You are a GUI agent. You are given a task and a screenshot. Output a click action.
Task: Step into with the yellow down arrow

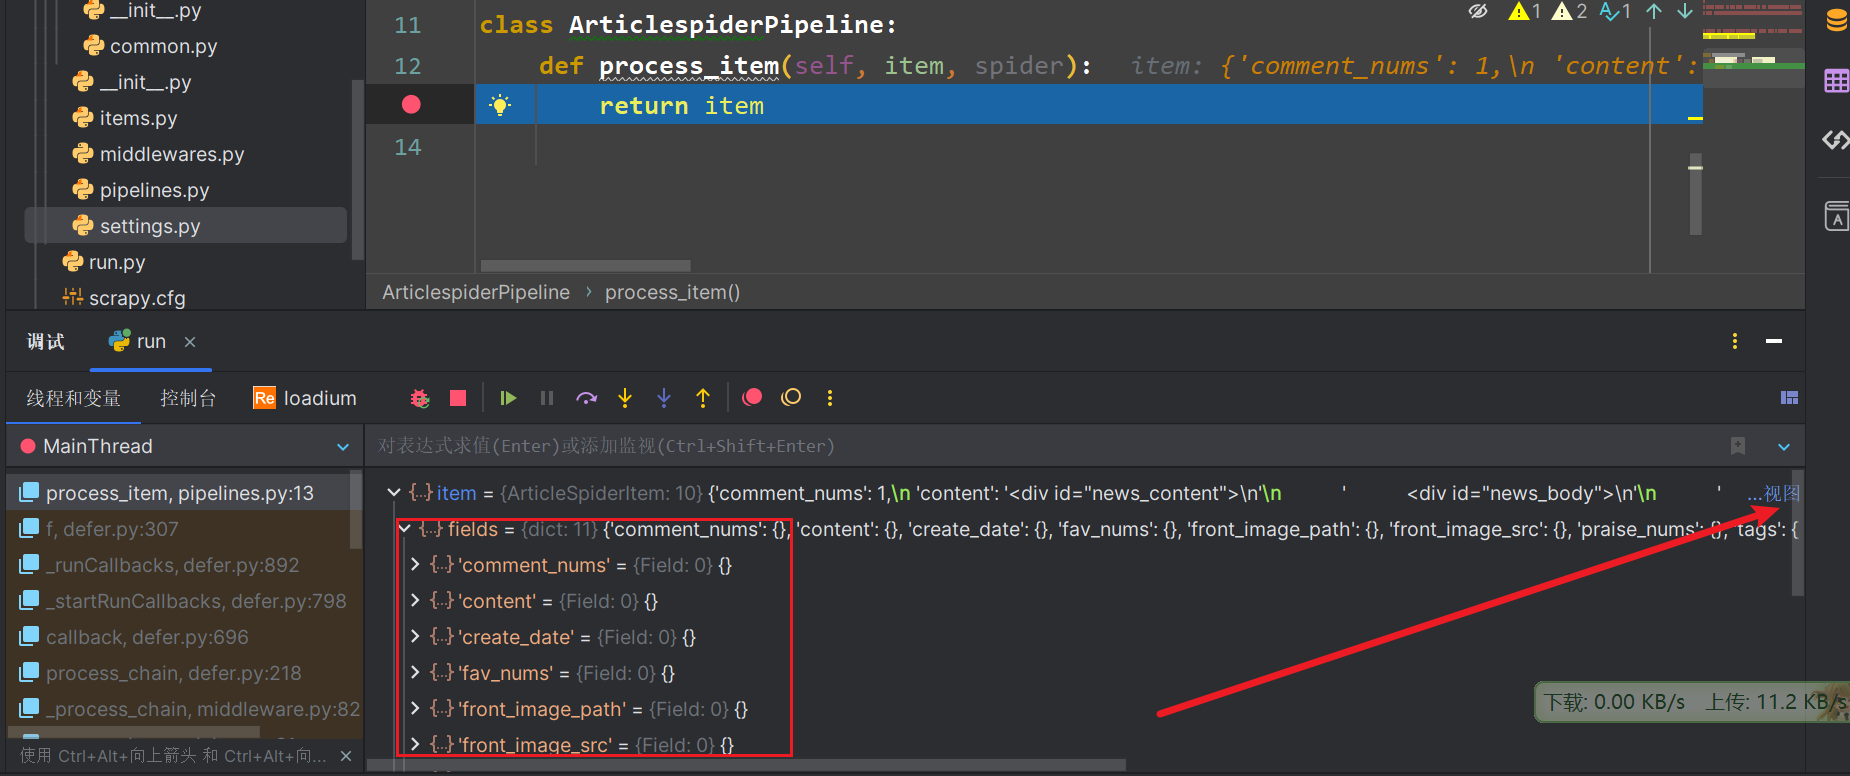pos(625,398)
